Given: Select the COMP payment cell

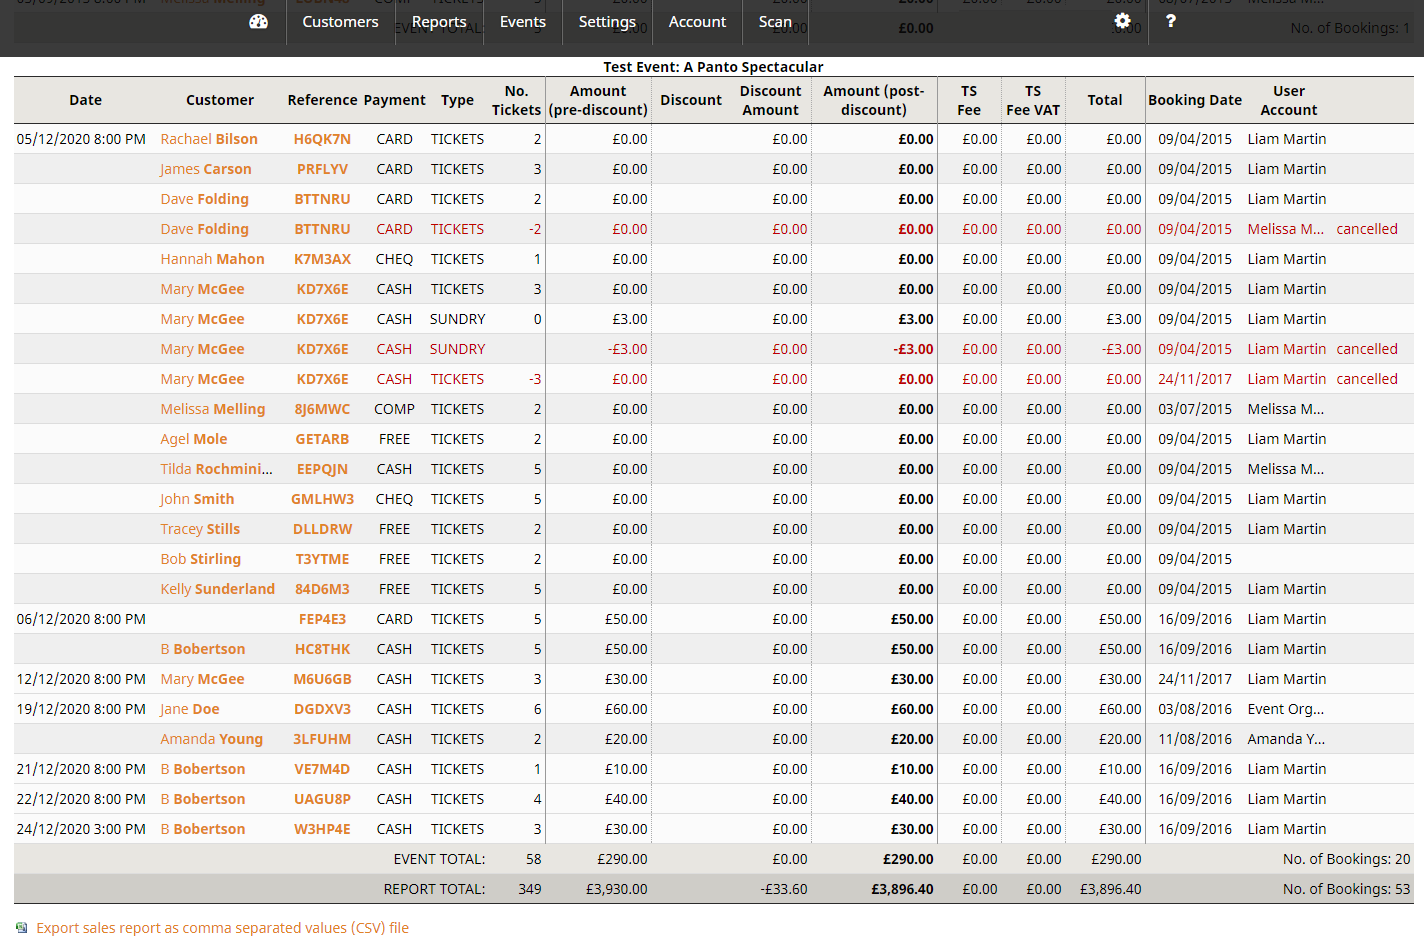Looking at the screenshot, I should (x=394, y=409).
